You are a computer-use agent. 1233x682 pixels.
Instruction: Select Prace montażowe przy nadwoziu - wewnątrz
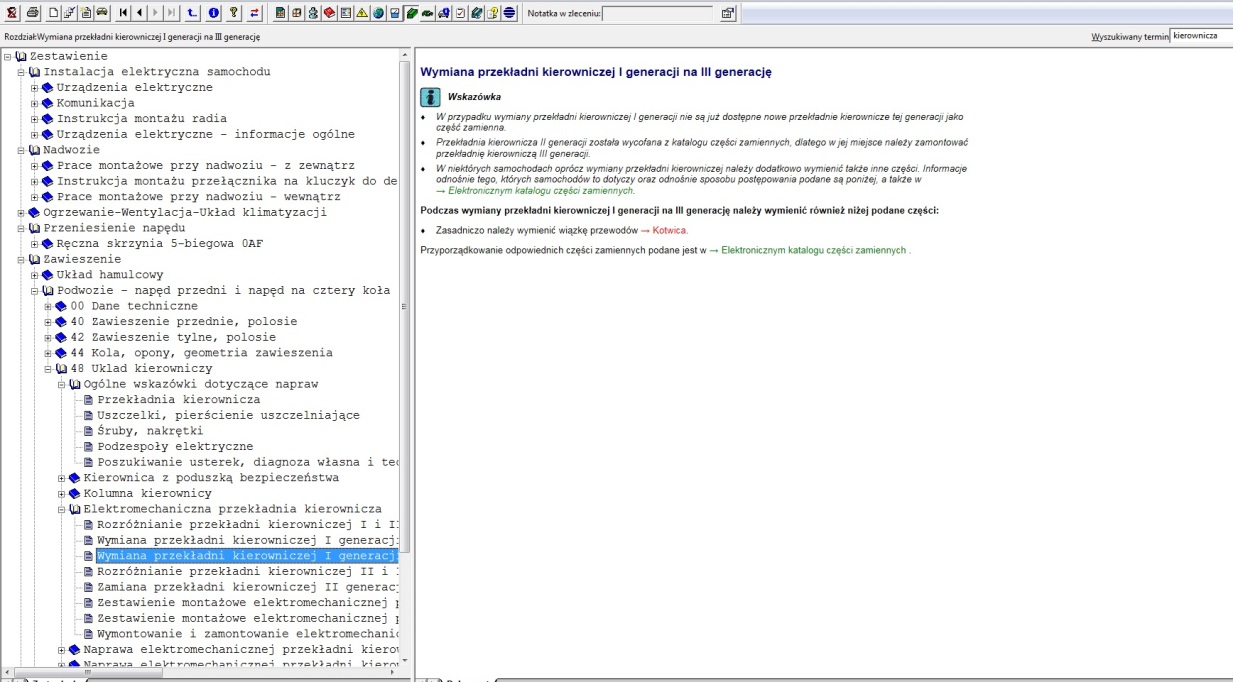pyautogui.click(x=198, y=197)
